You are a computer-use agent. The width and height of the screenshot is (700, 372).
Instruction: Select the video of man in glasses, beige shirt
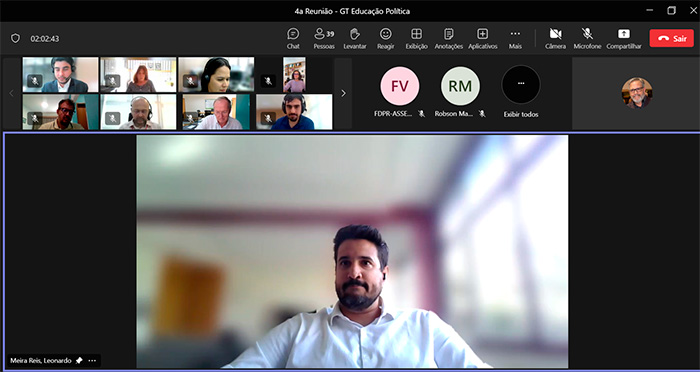pos(60,112)
